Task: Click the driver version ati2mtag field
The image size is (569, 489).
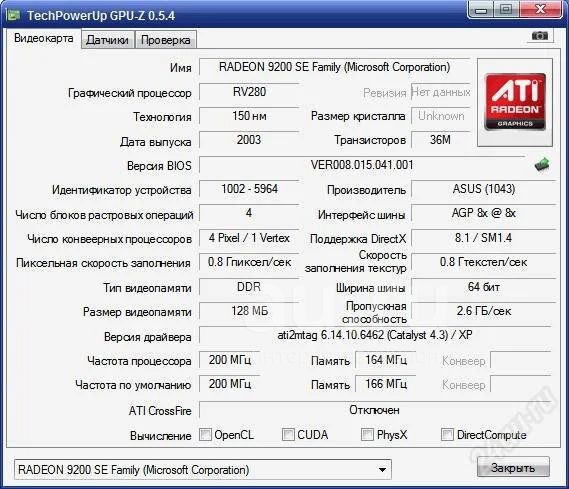Action: click(375, 335)
